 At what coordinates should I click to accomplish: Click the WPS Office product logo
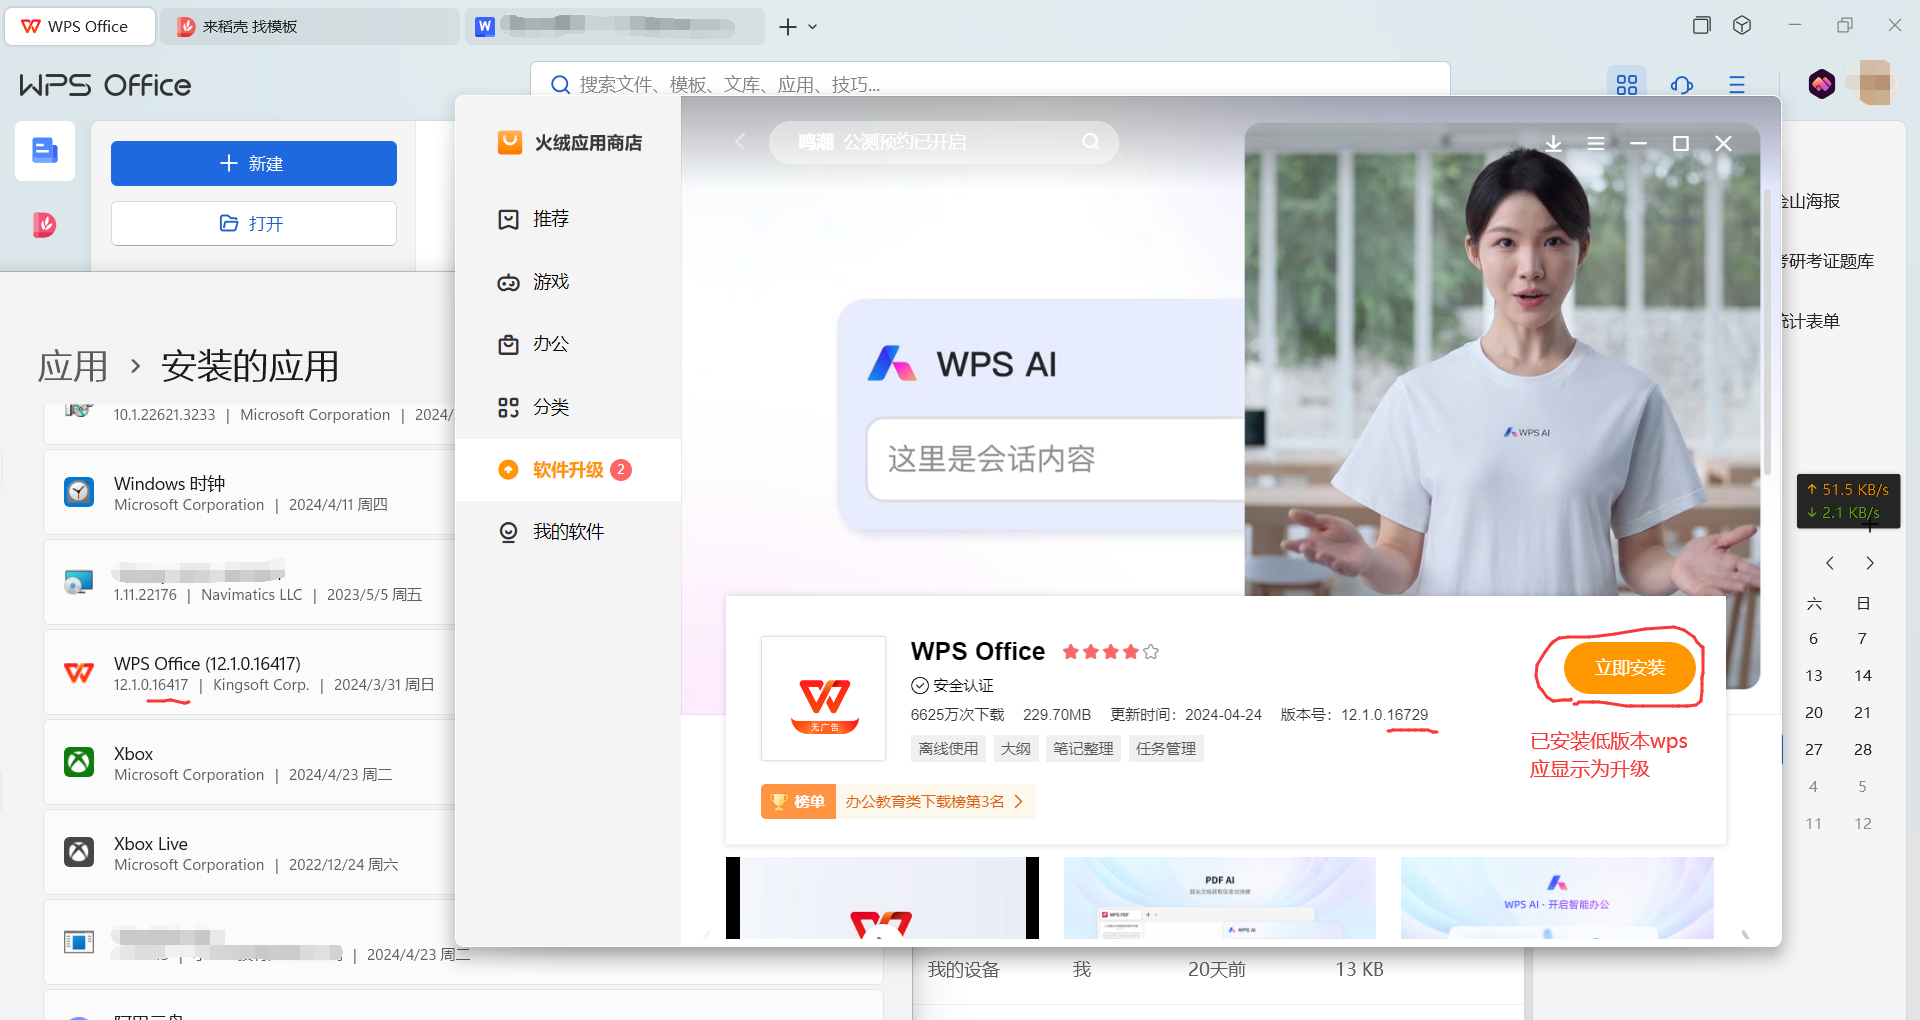tap(824, 699)
